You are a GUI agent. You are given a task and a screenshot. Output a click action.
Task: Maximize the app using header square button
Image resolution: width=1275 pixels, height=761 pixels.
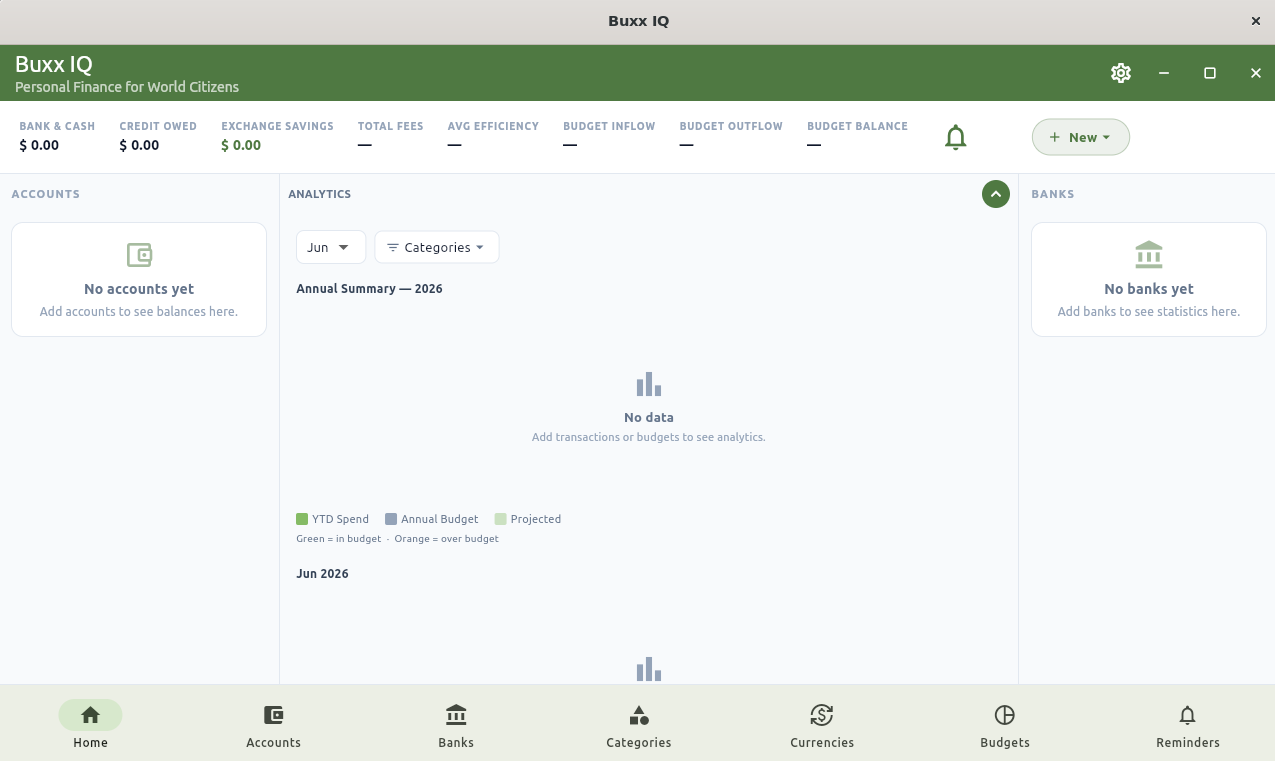coord(1210,73)
